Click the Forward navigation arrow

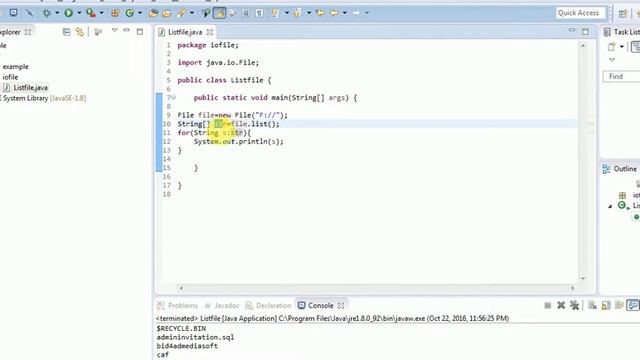coord(356,13)
